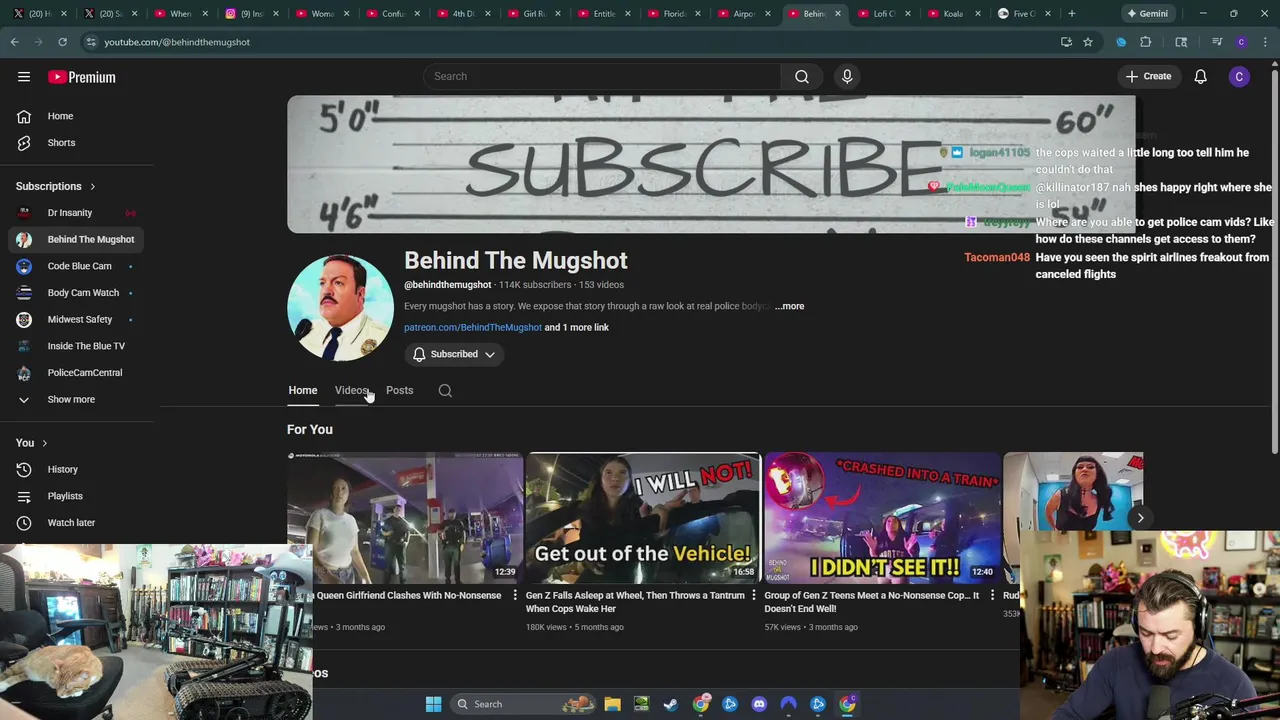This screenshot has height=720, width=1280.
Task: Open Midwest Safety subscription channel
Action: coord(76,320)
